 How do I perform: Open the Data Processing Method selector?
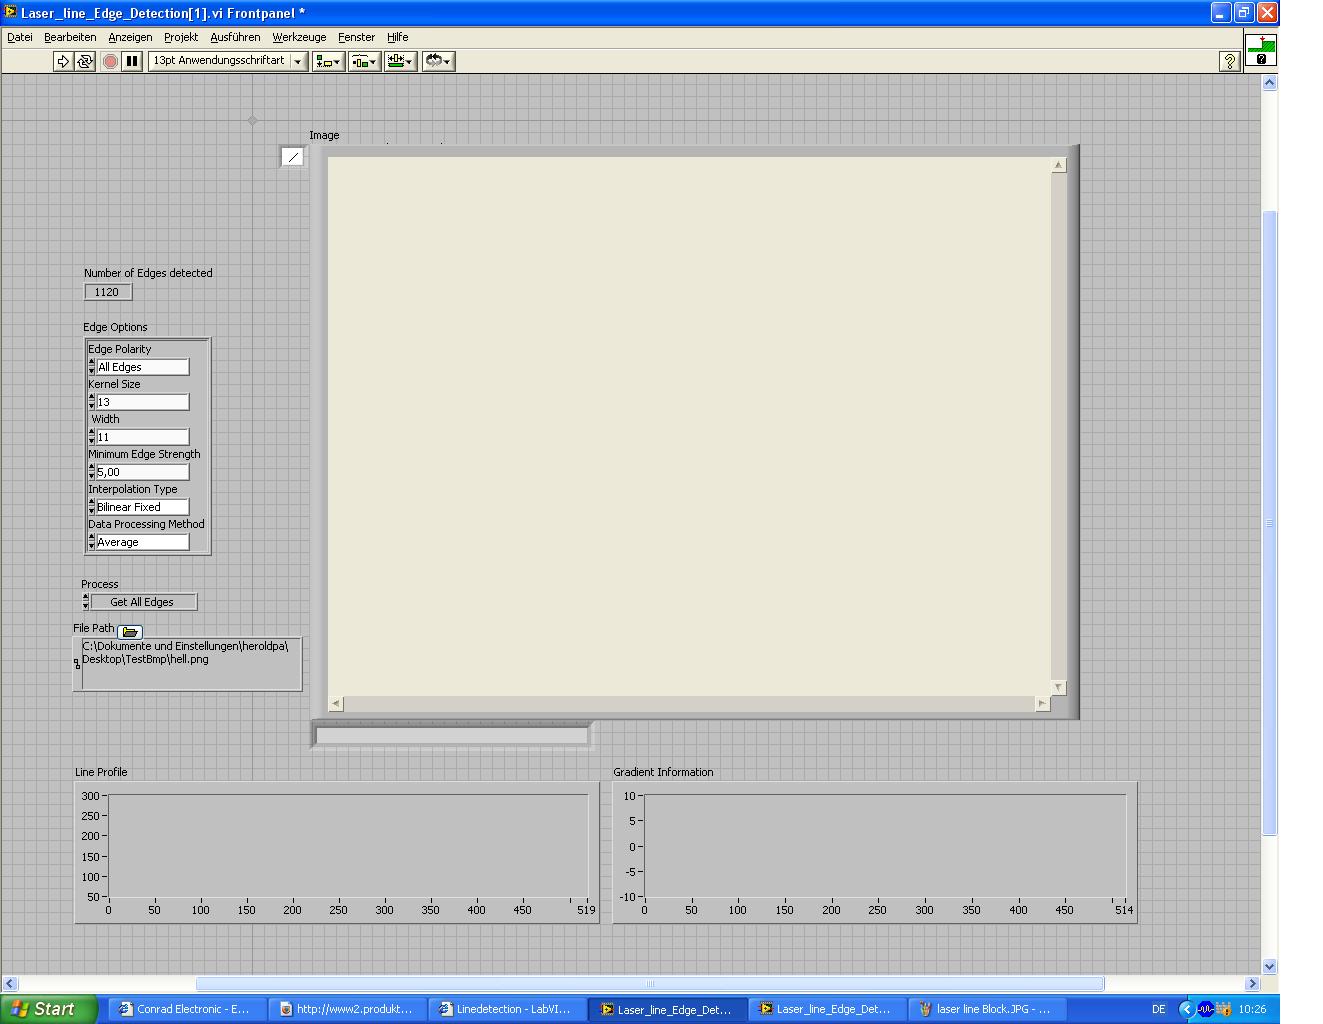coord(142,542)
